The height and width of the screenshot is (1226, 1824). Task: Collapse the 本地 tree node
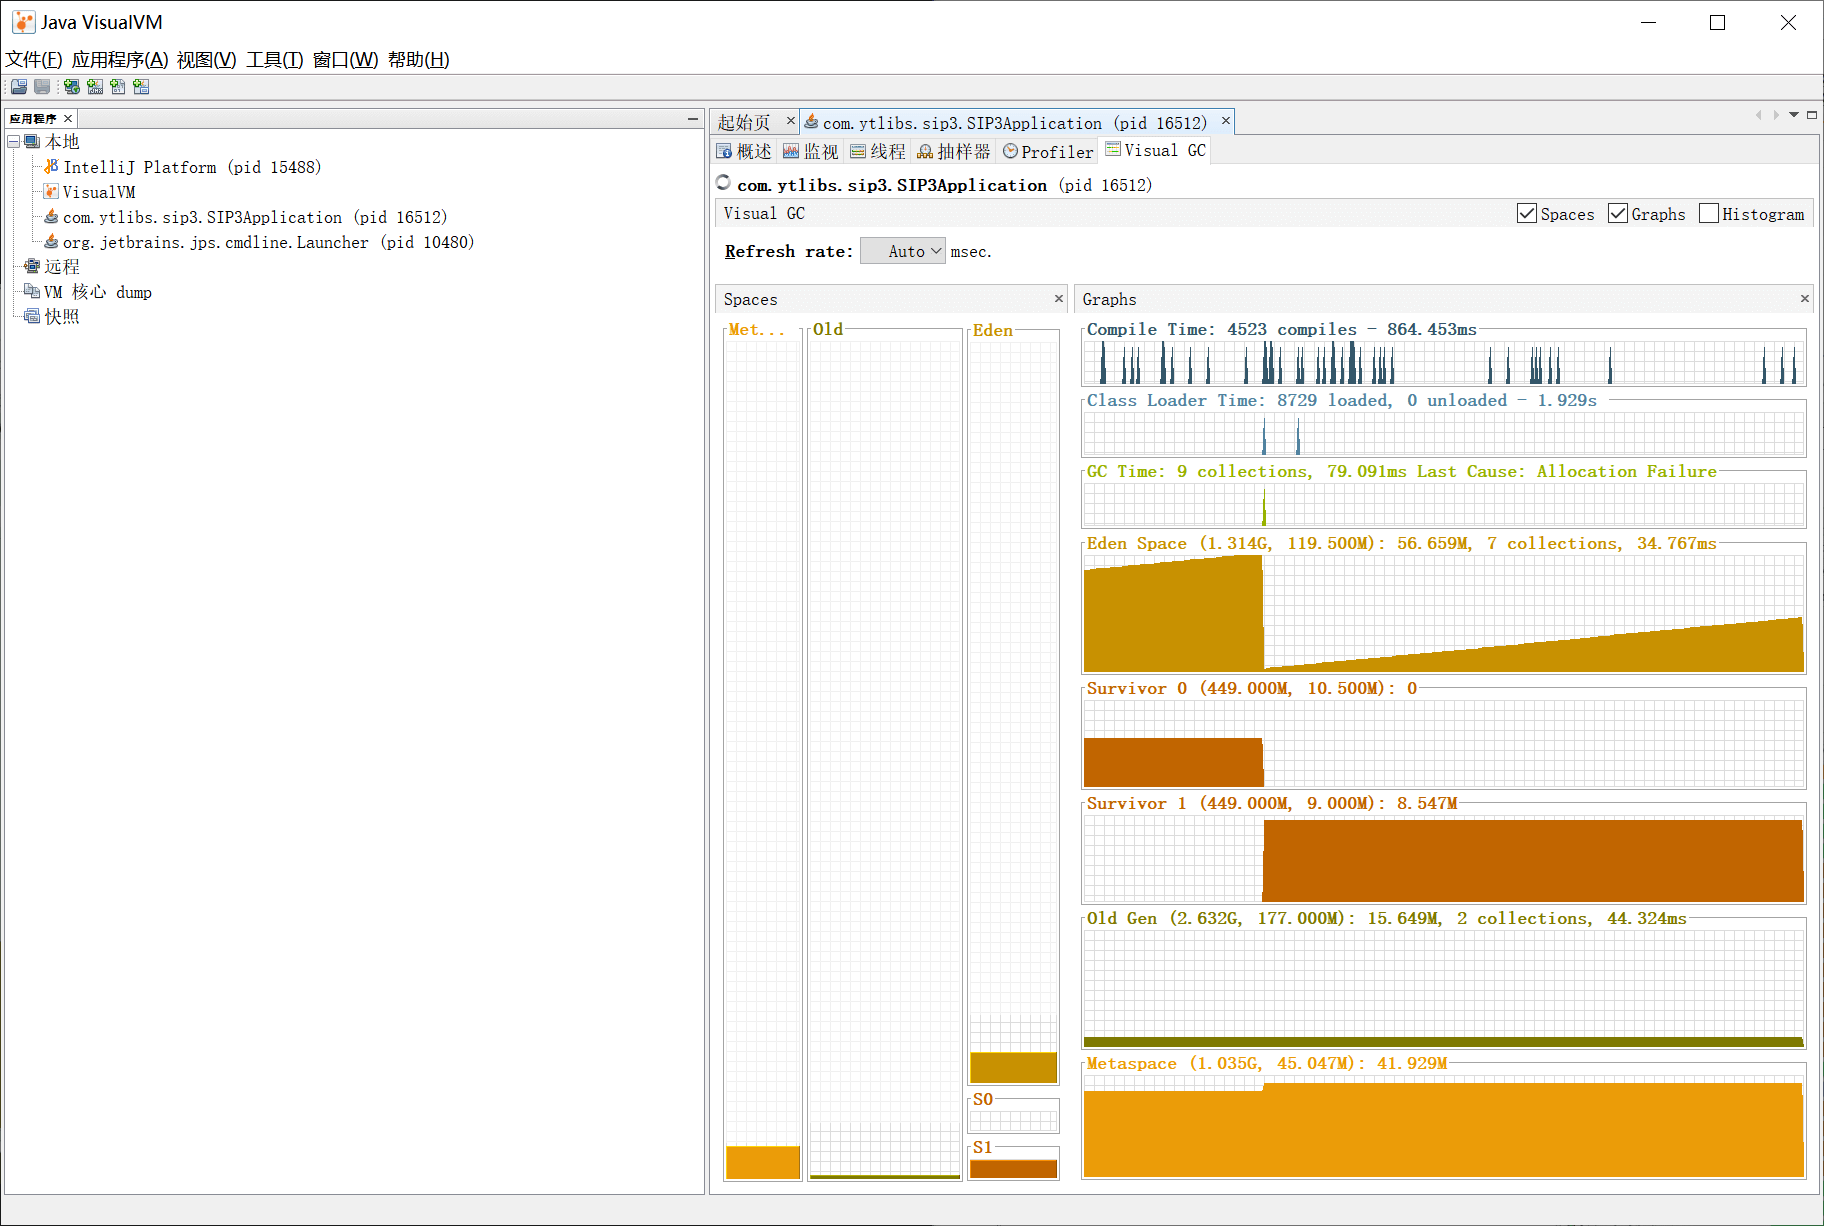click(14, 142)
